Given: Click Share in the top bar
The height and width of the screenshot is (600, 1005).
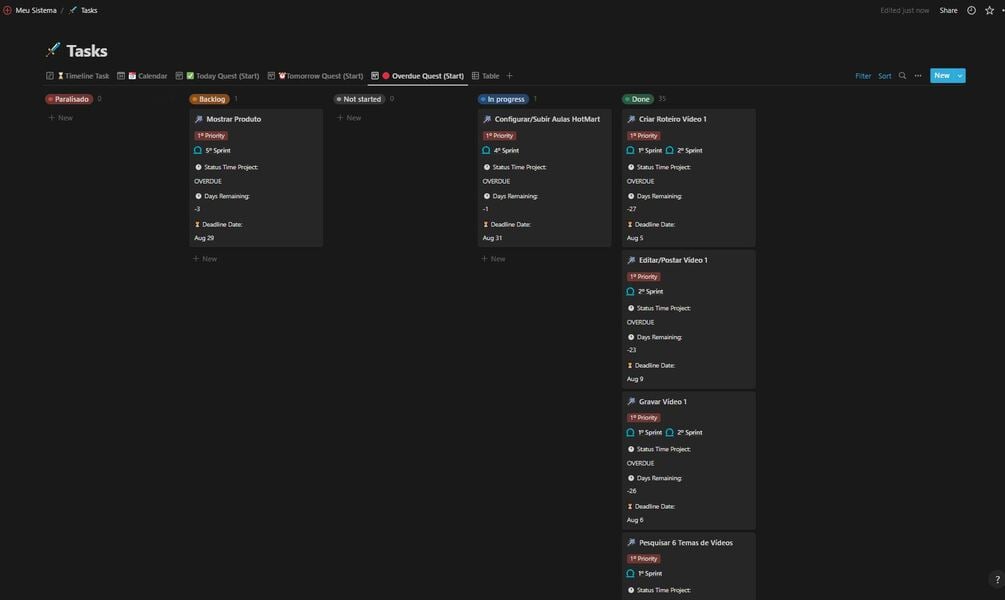Looking at the screenshot, I should [x=948, y=10].
